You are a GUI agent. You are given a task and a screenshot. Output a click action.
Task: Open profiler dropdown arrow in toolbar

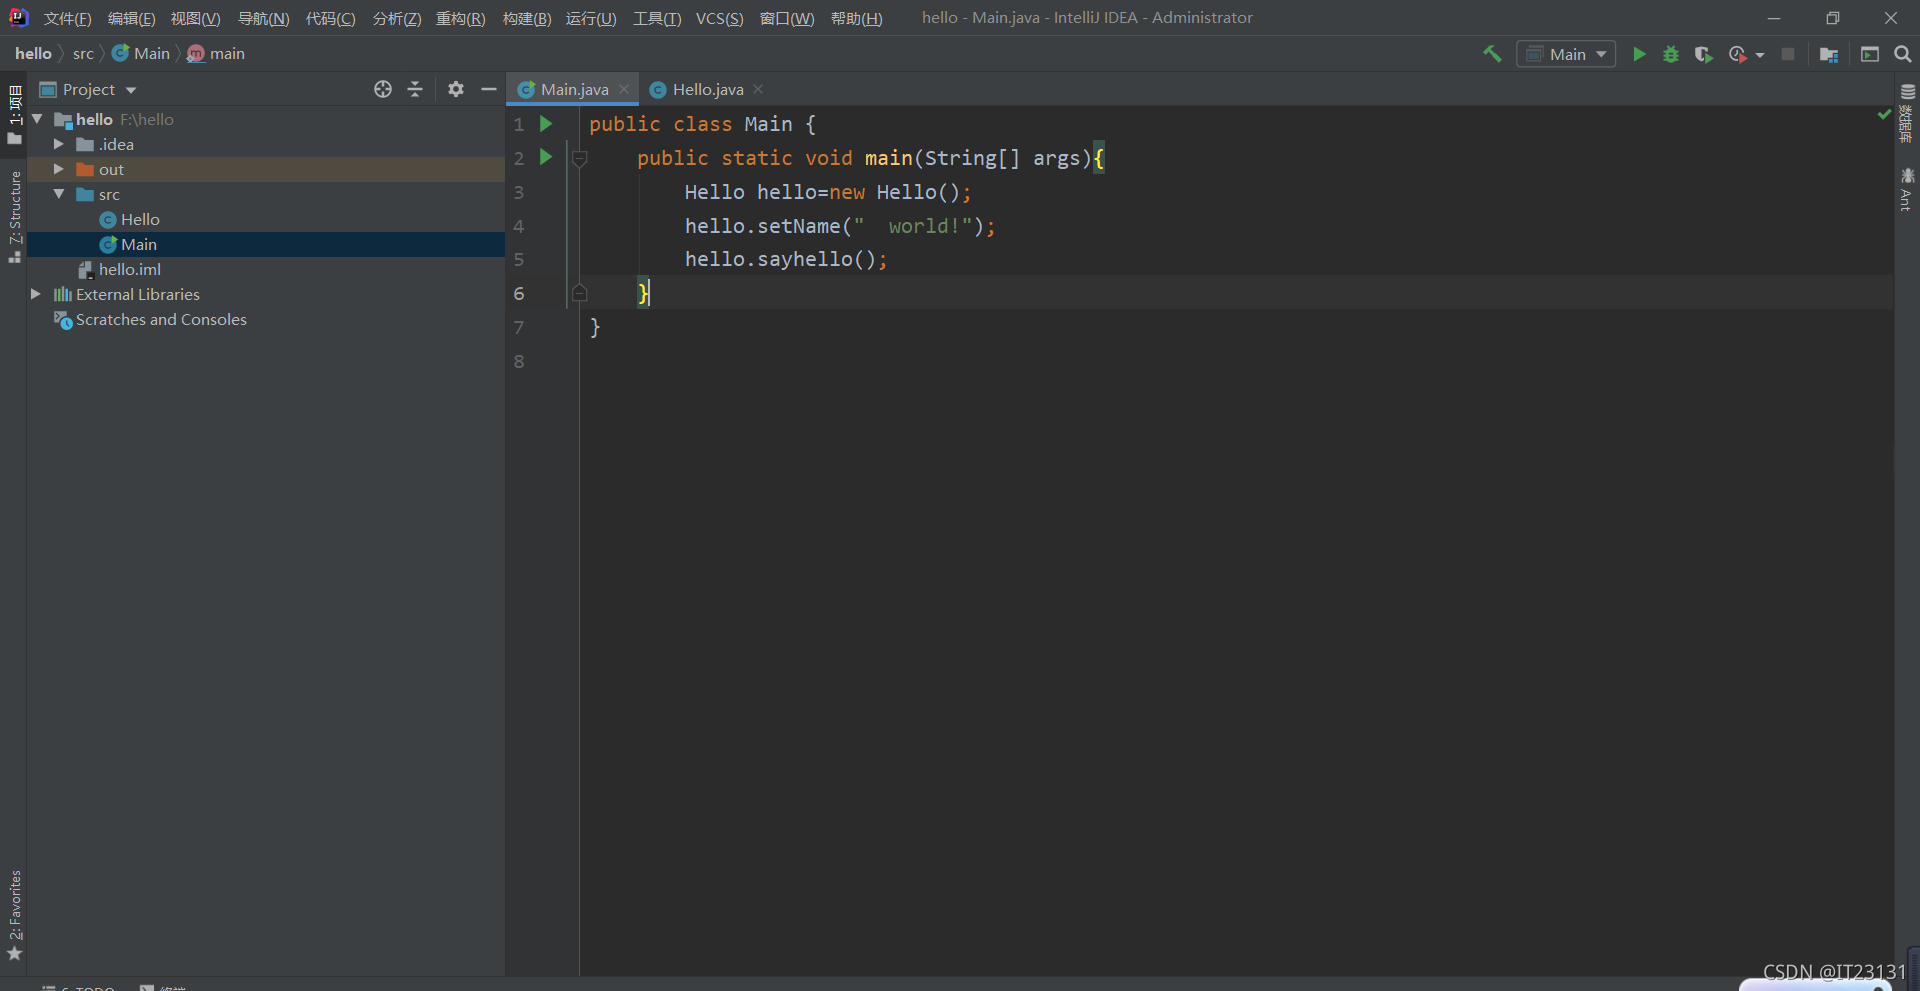point(1760,55)
